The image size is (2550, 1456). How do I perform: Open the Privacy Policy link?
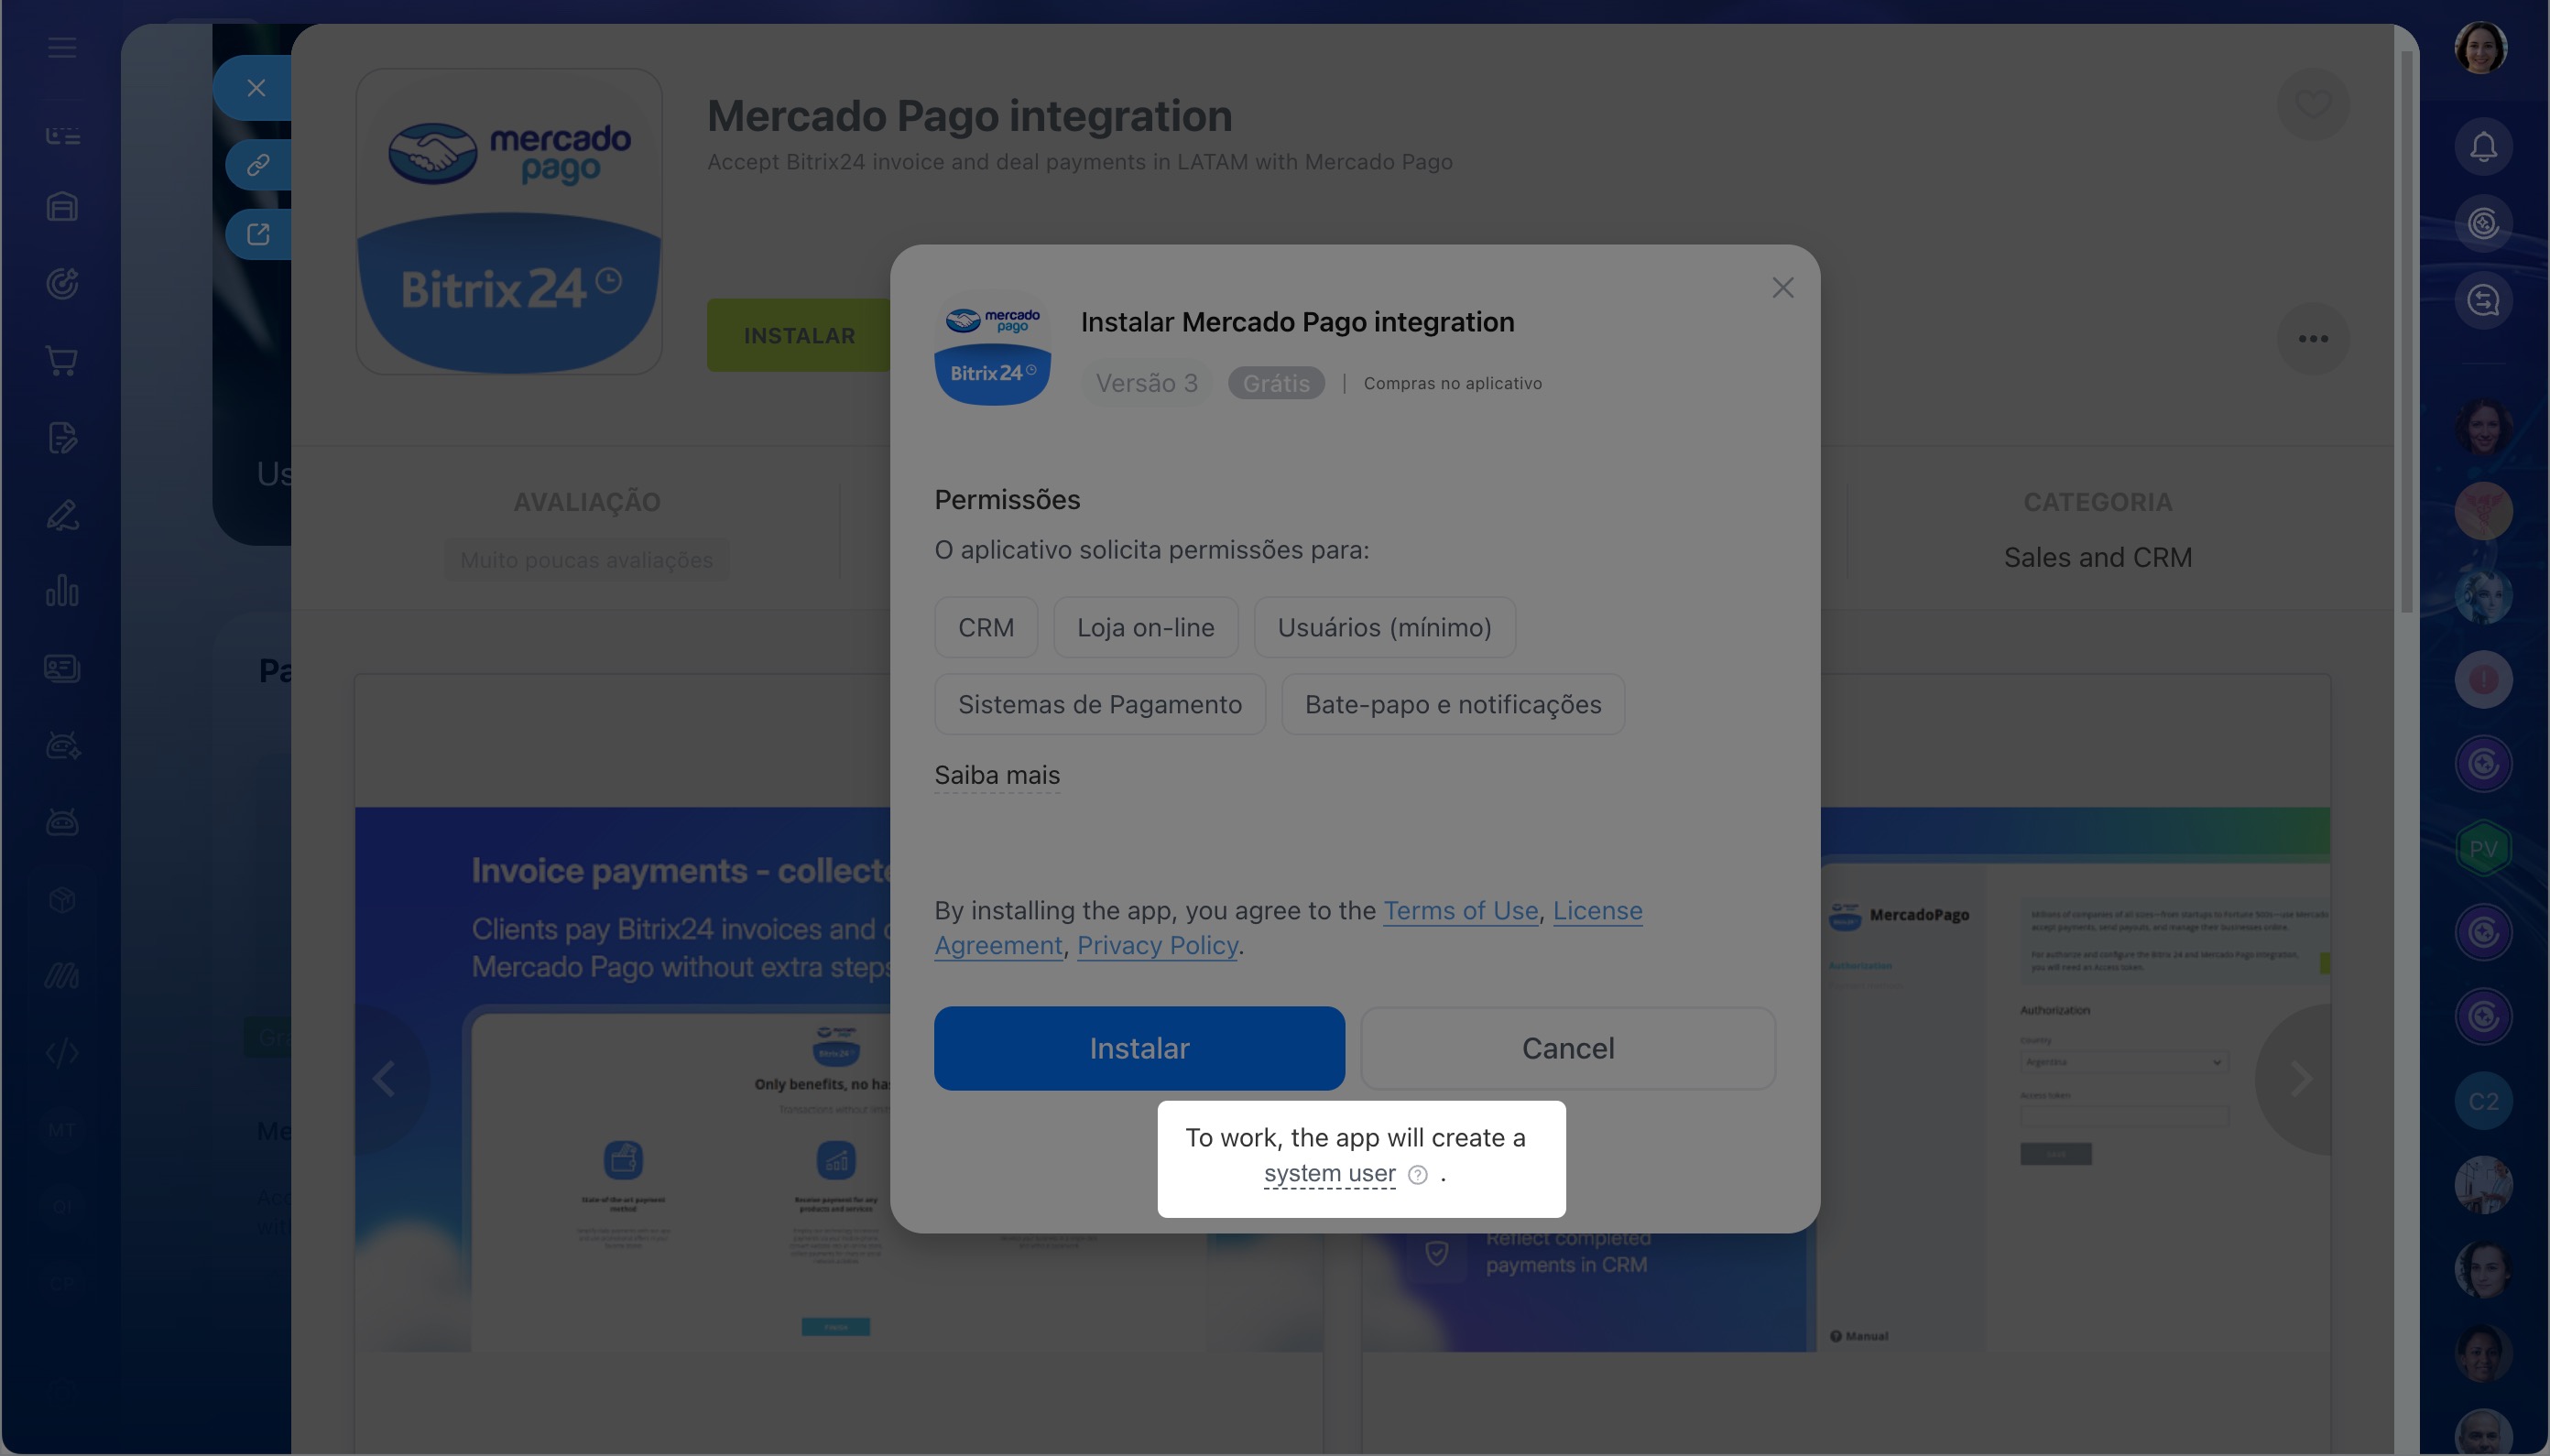point(1157,945)
